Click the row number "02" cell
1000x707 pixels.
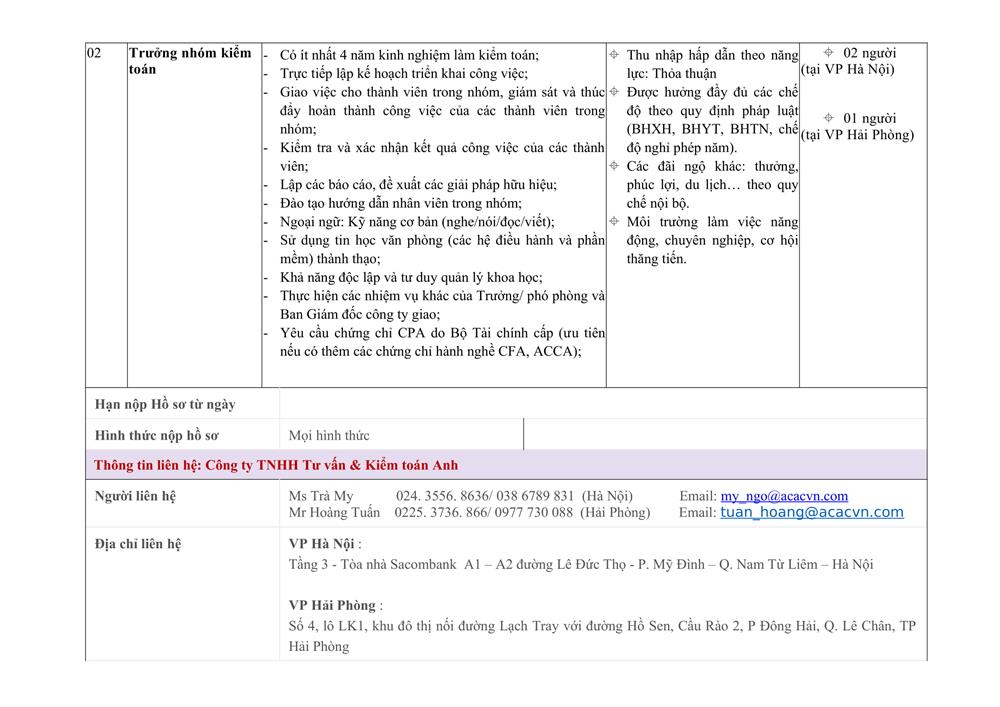coord(95,53)
